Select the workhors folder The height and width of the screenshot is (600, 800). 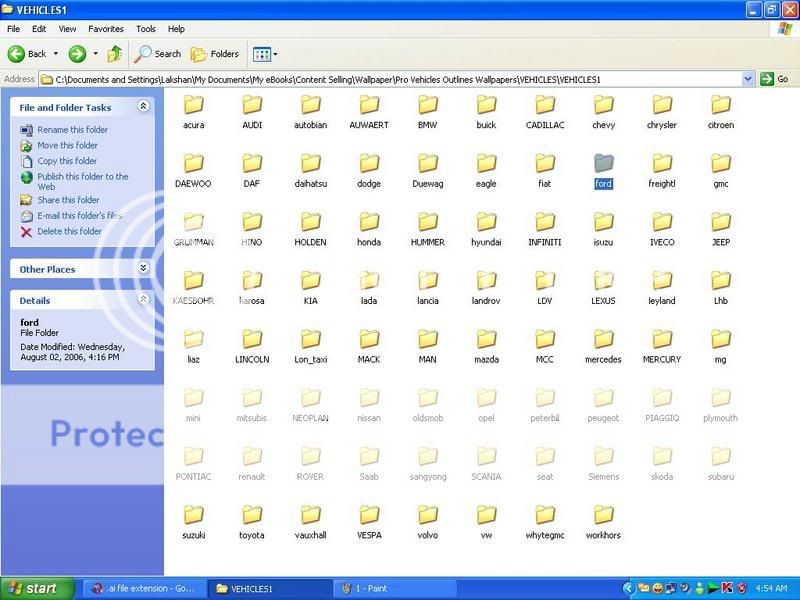pyautogui.click(x=604, y=523)
